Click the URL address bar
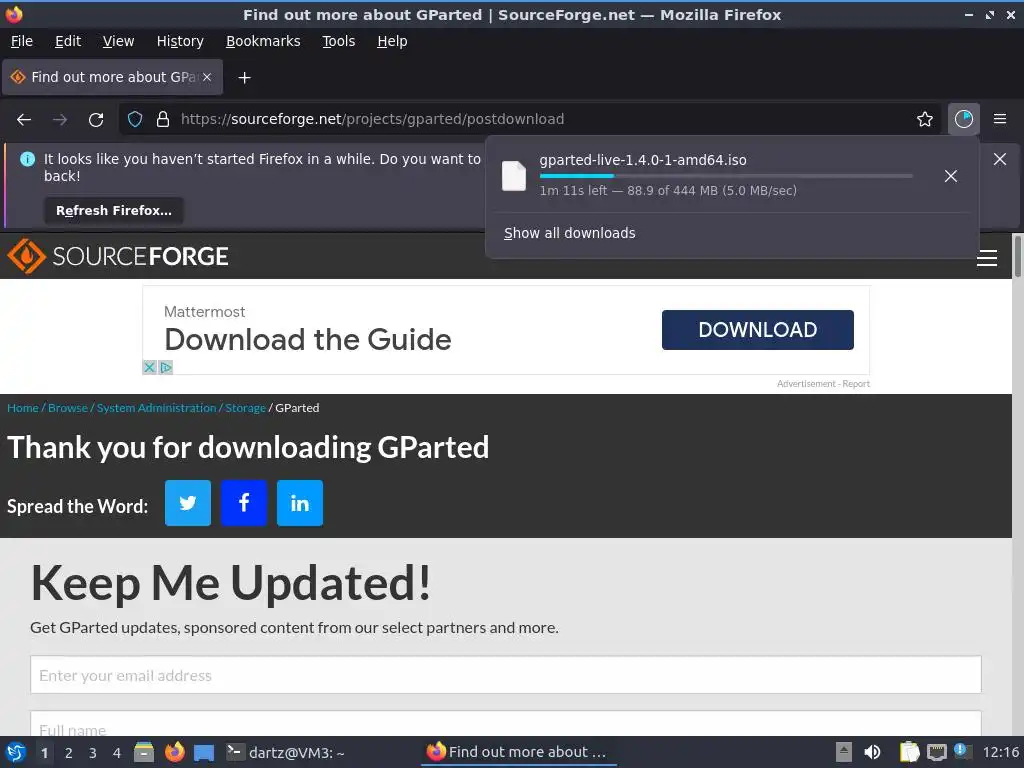 click(x=529, y=120)
